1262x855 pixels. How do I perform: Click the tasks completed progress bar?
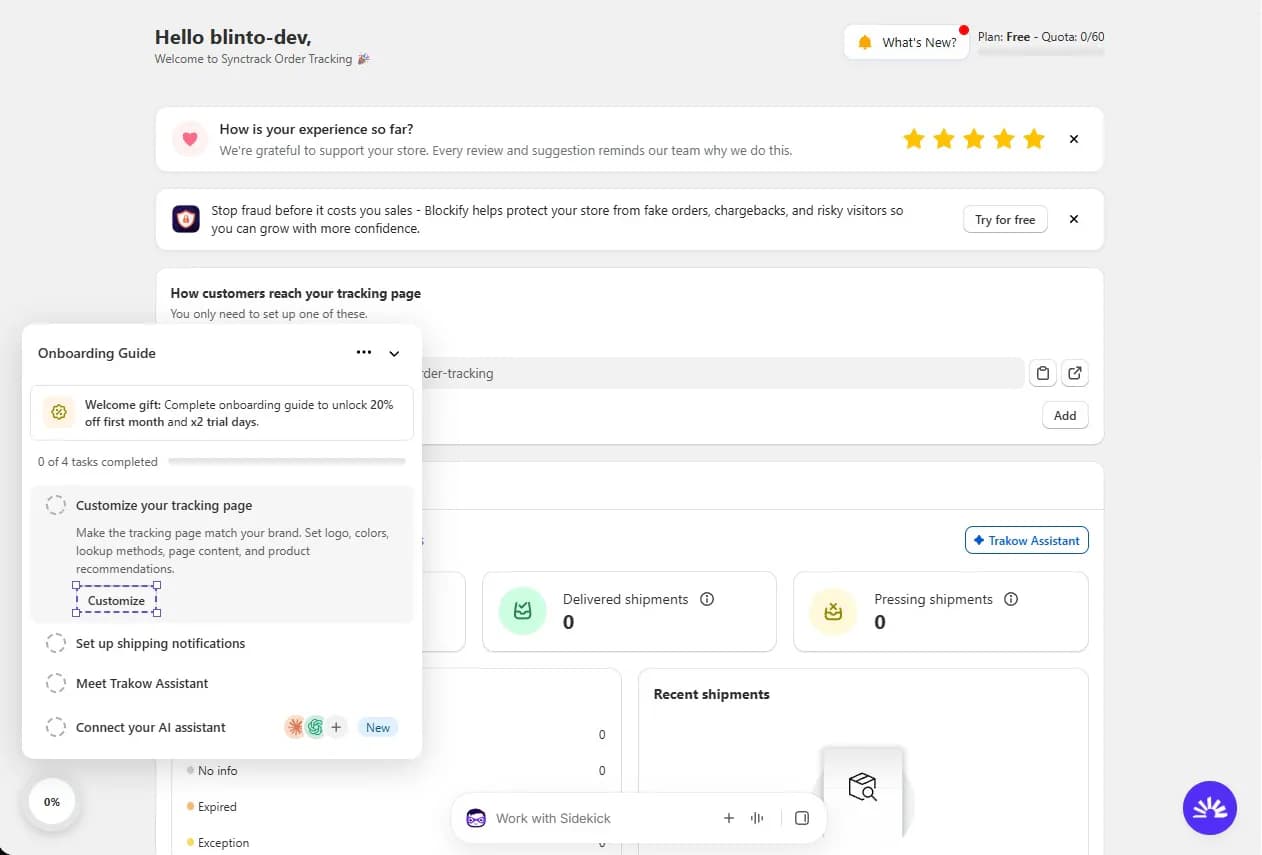tap(287, 462)
